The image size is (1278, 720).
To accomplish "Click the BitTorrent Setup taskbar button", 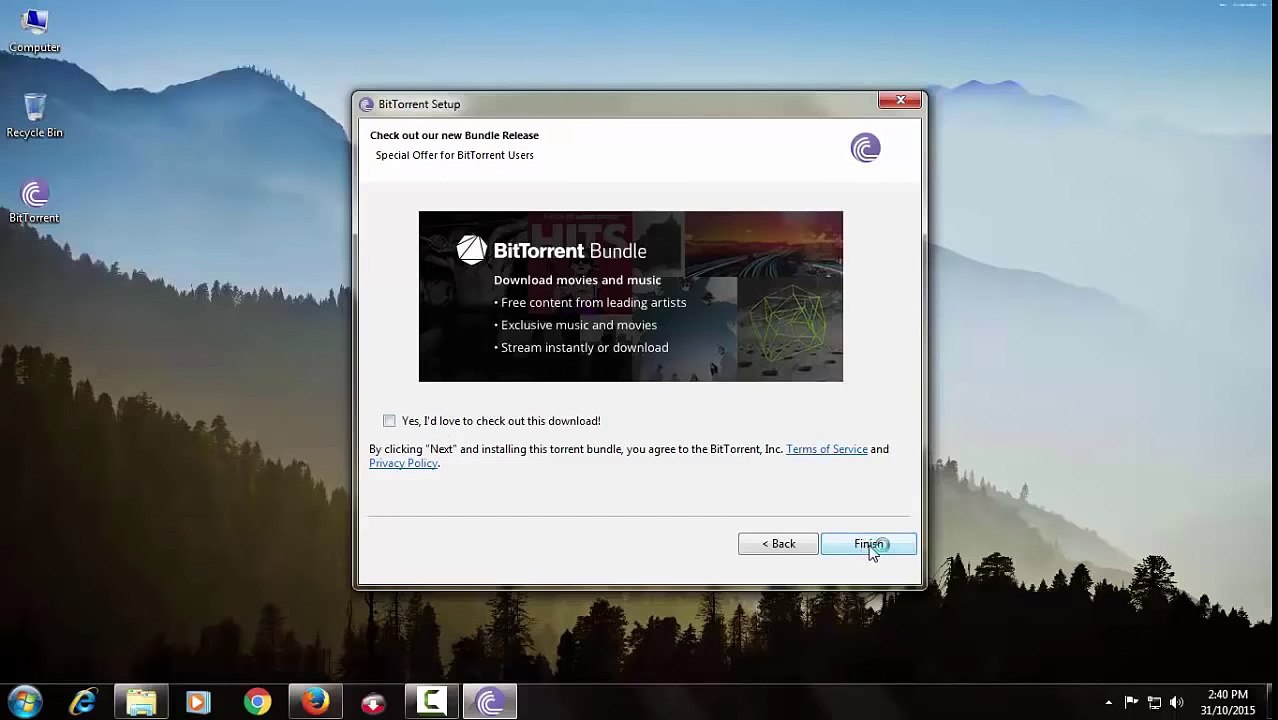I will click(489, 702).
